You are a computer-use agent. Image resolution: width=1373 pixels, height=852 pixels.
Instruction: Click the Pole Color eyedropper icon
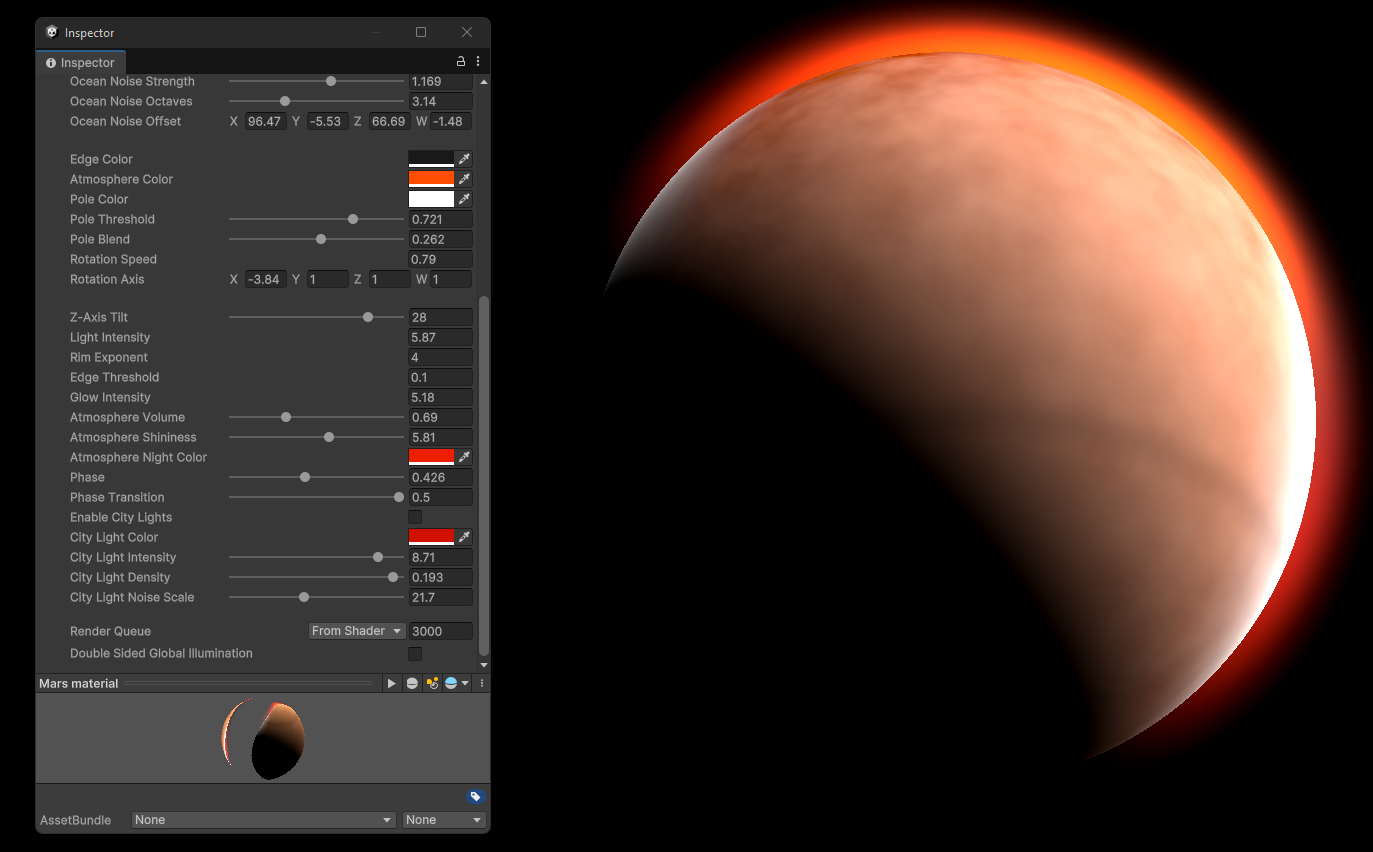pos(464,199)
